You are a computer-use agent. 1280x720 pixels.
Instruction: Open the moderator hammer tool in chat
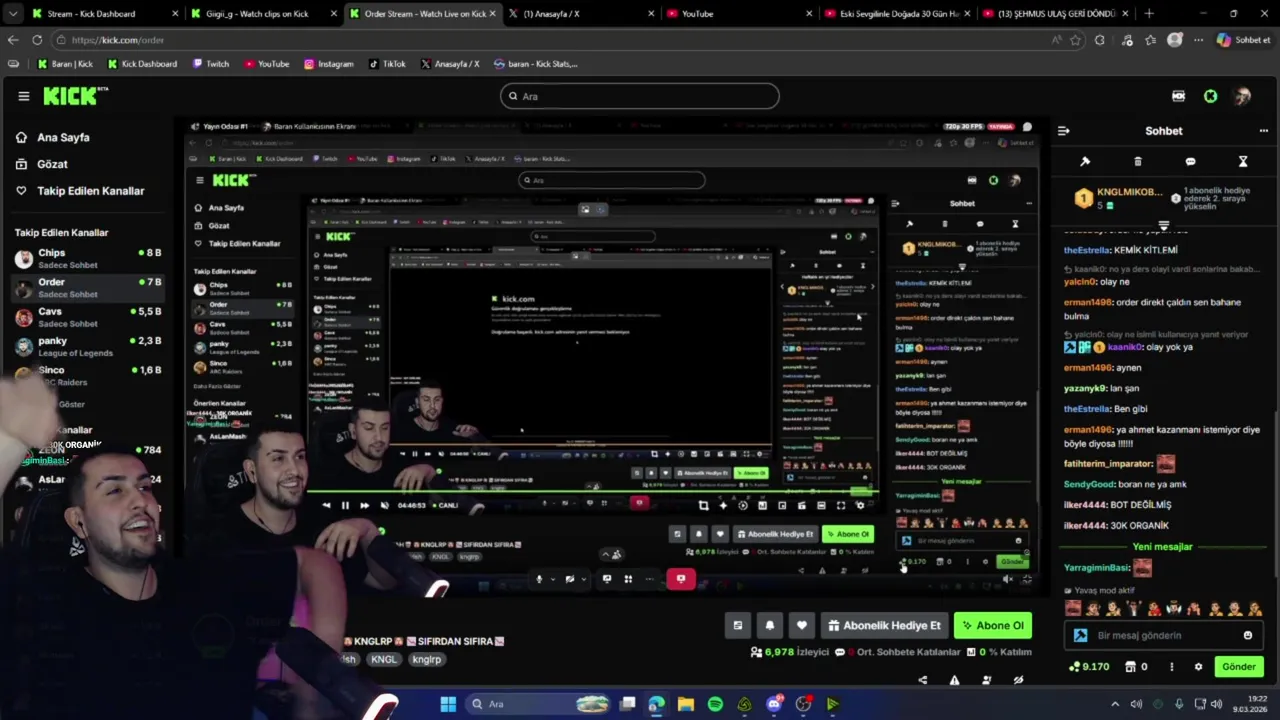tap(1085, 161)
